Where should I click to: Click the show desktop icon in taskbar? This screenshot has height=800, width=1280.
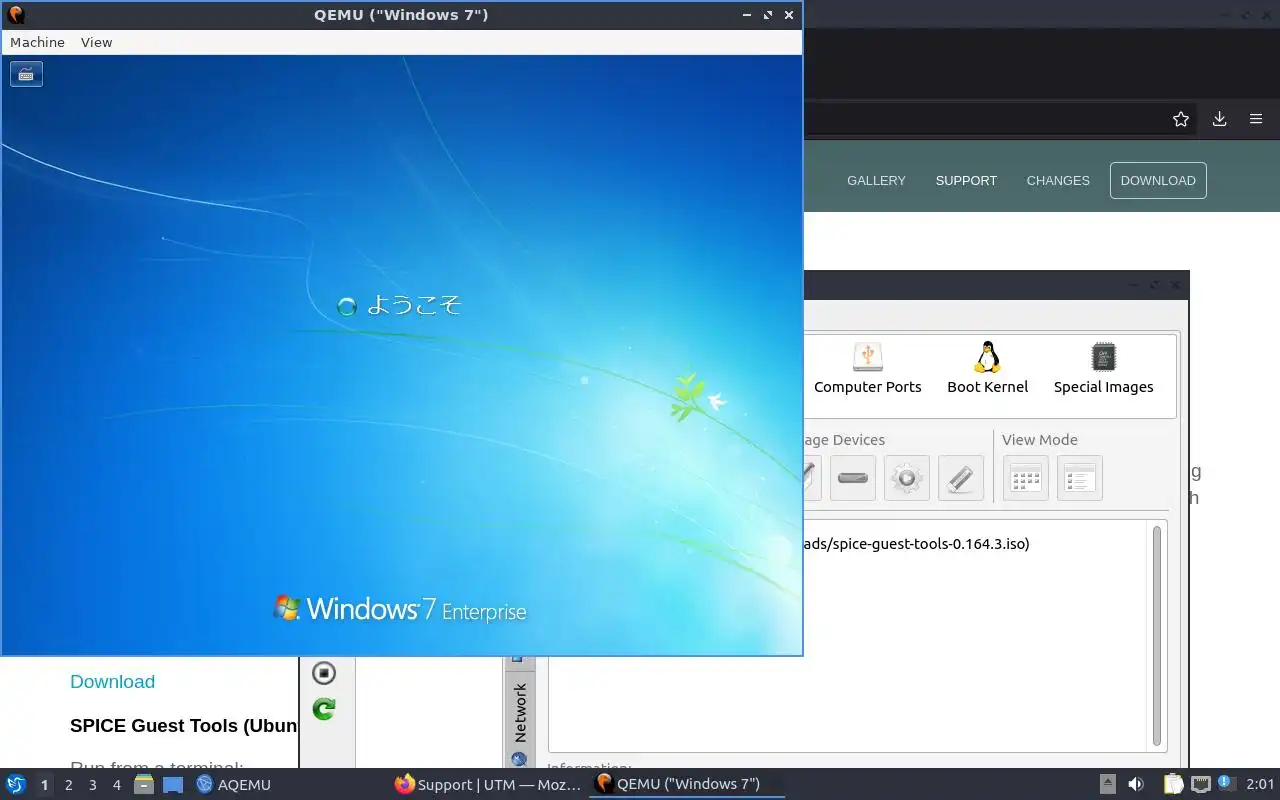coord(173,784)
